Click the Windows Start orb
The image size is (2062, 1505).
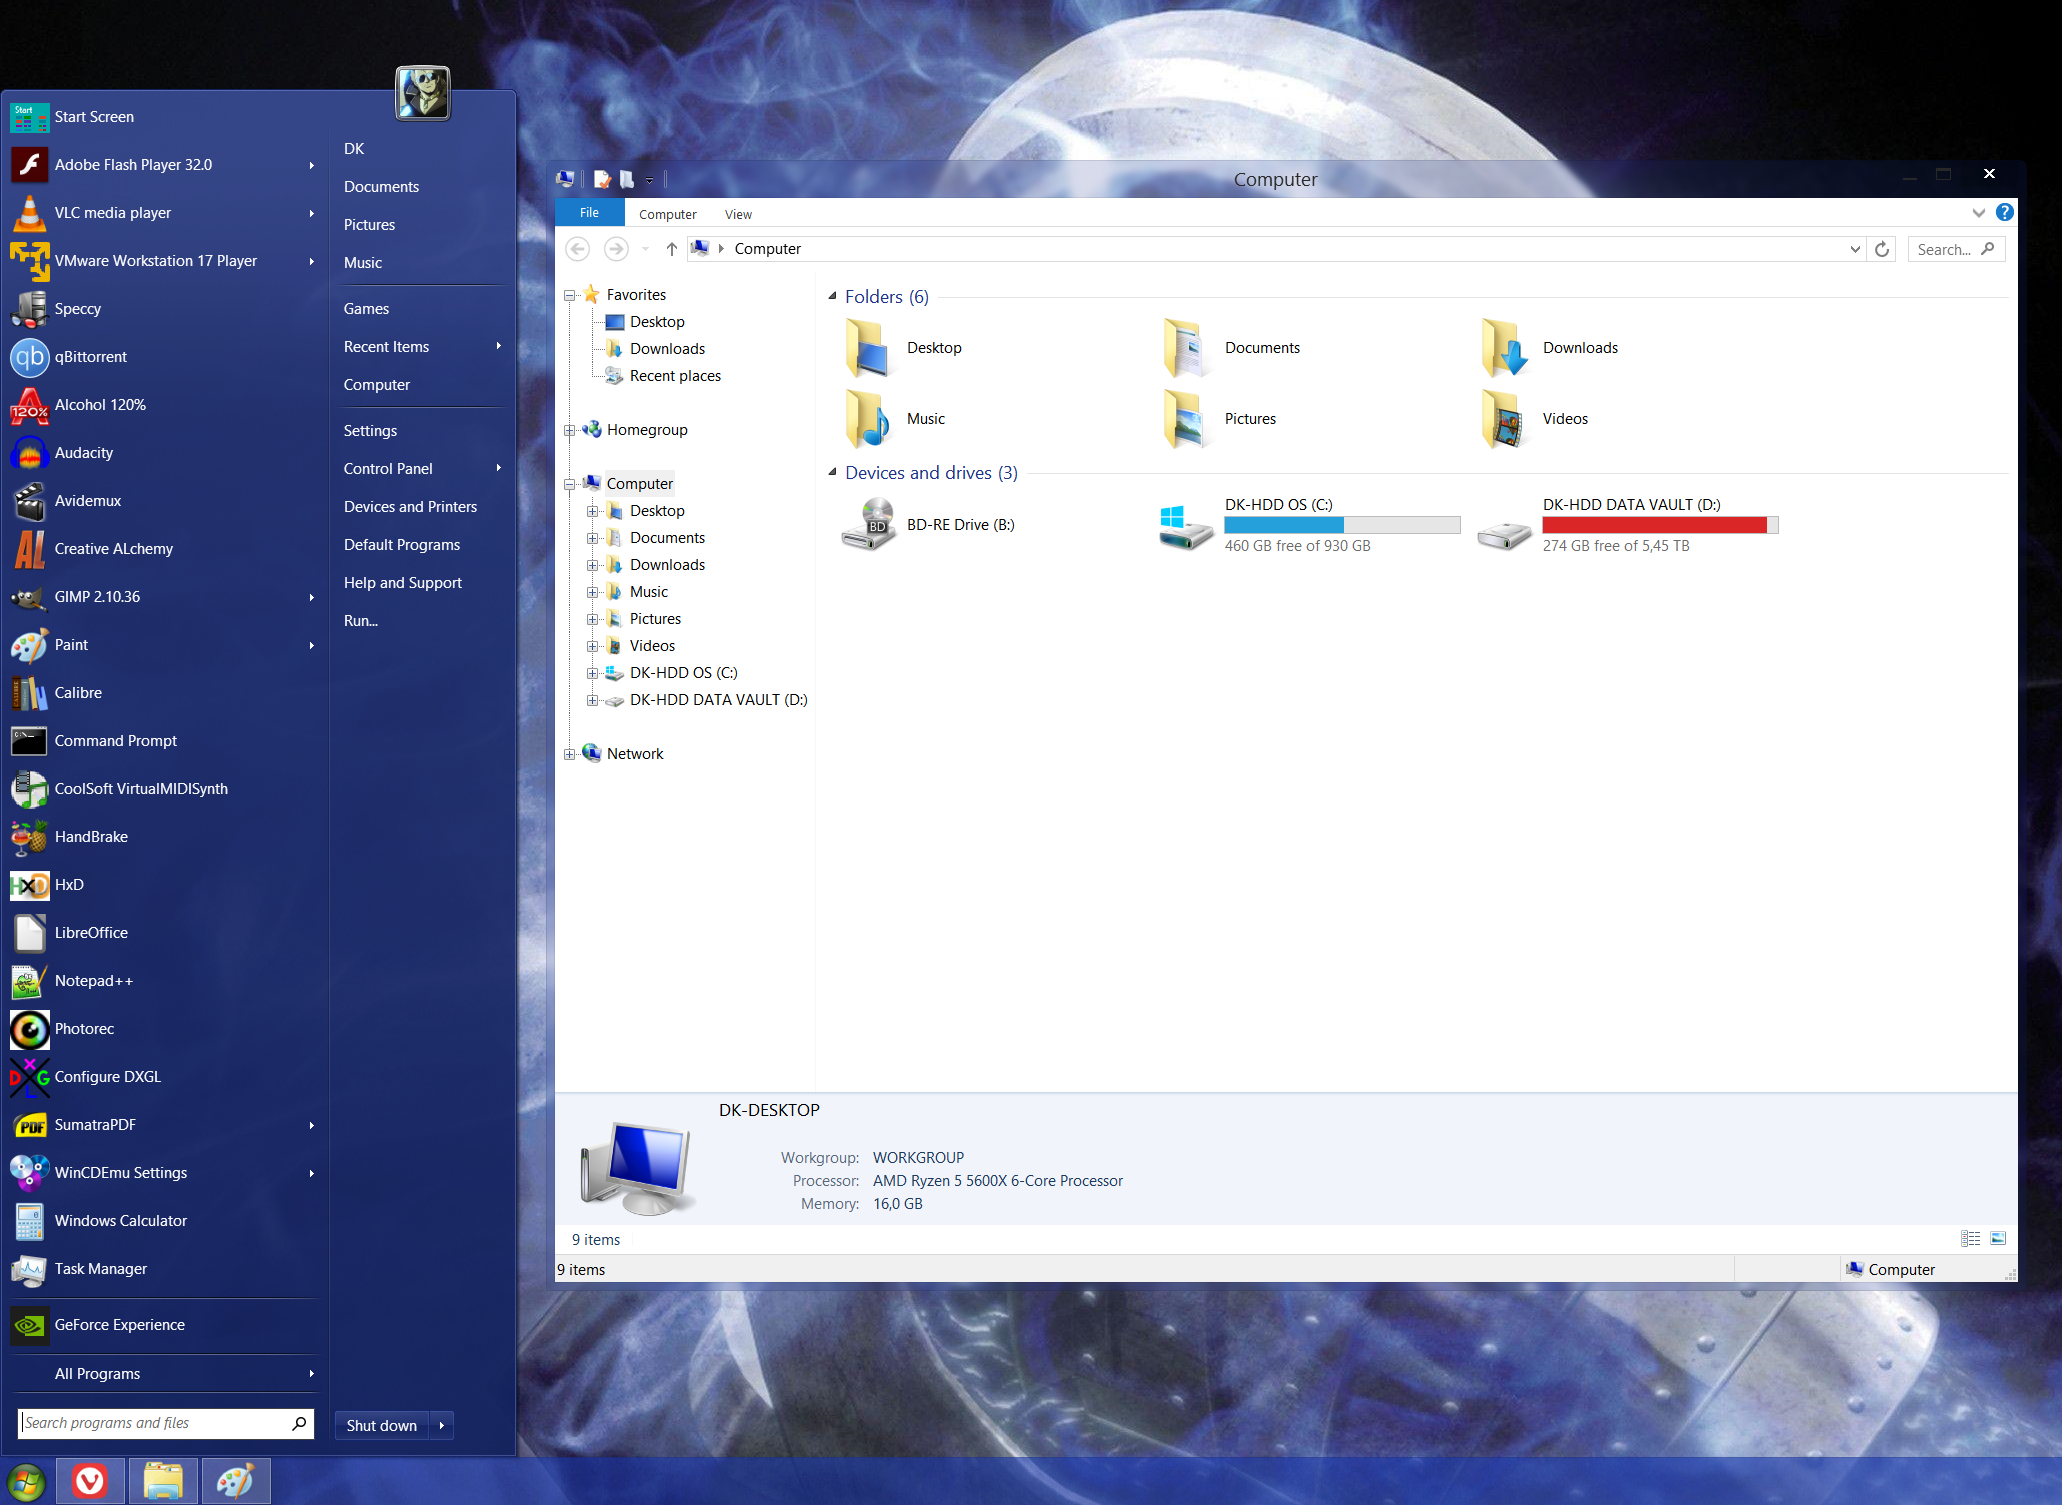pos(25,1481)
